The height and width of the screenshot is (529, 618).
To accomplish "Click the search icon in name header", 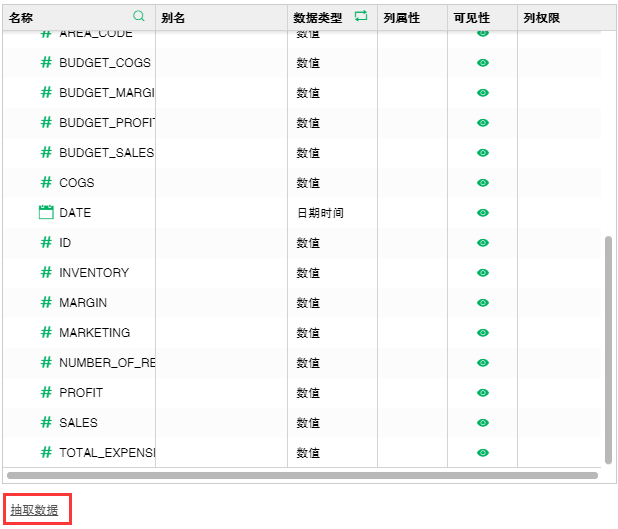I will point(139,17).
